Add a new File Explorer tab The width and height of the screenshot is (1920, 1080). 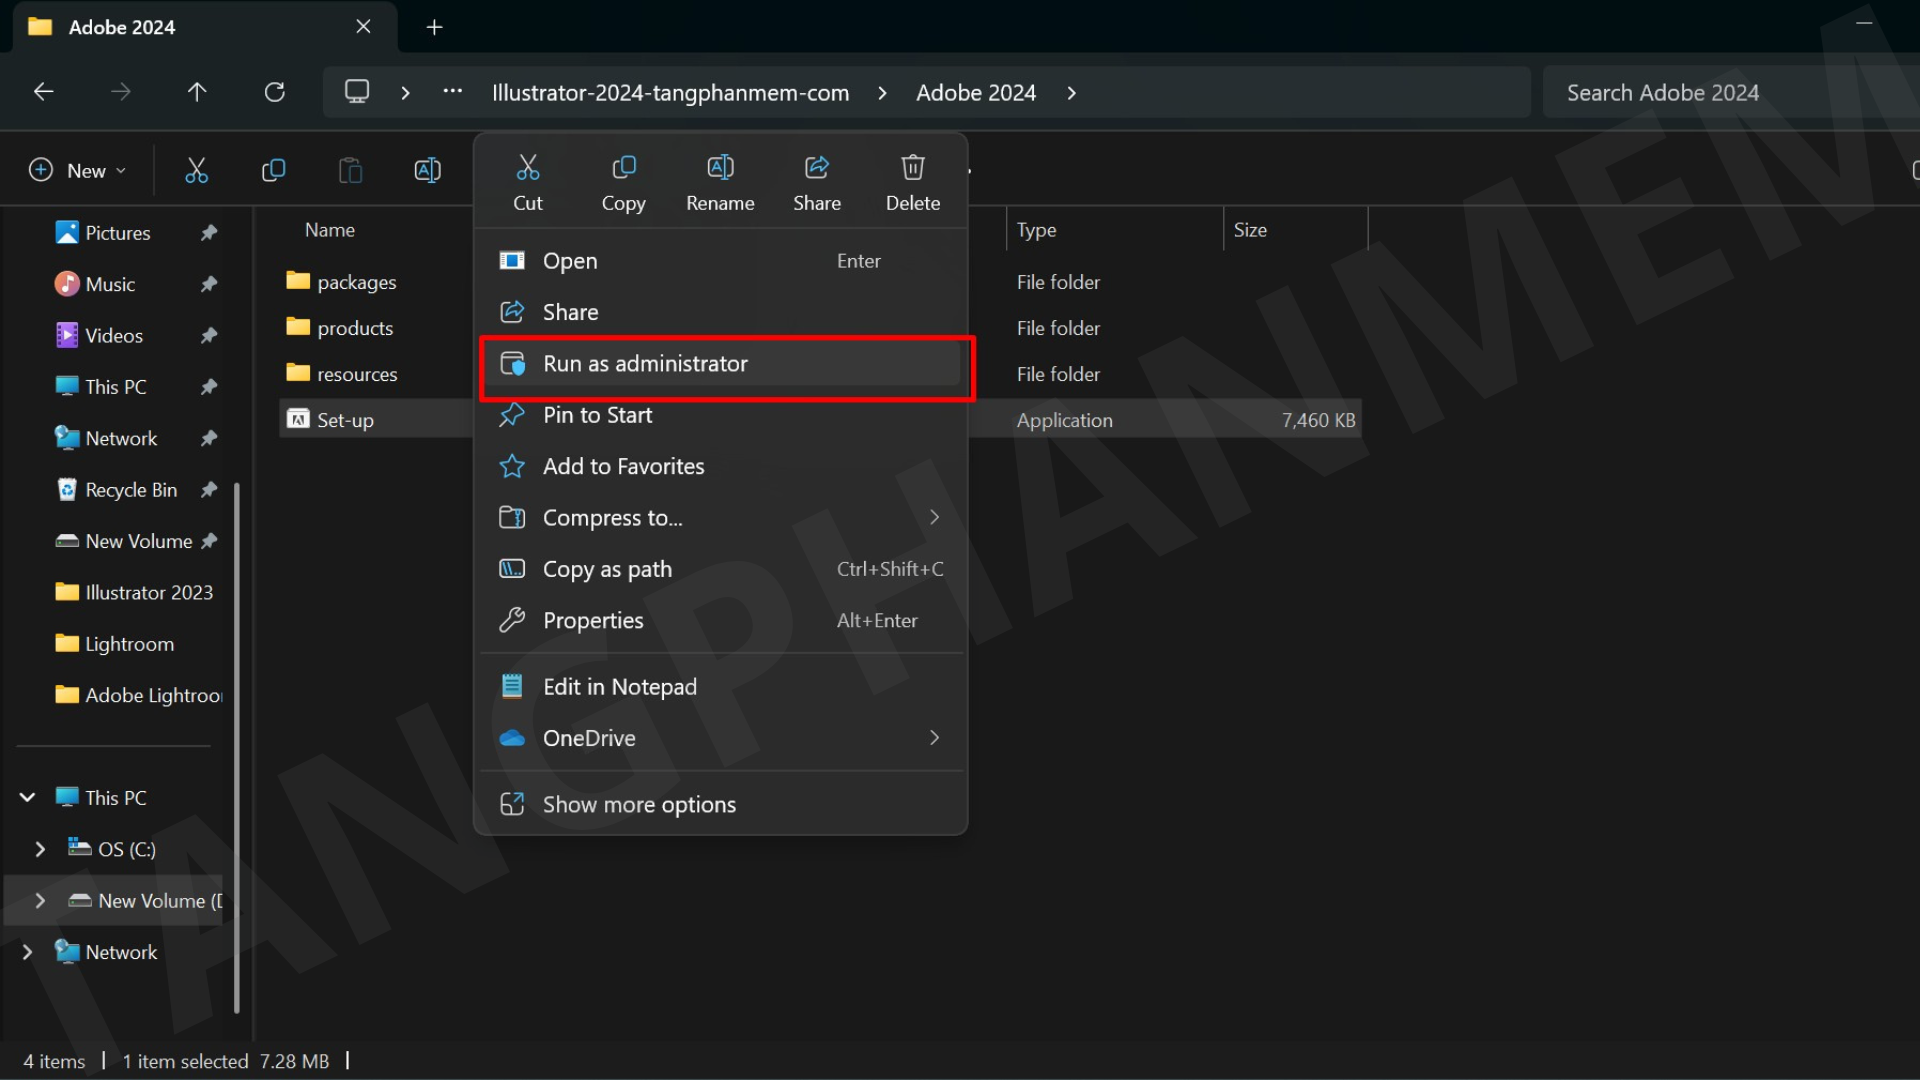point(434,27)
